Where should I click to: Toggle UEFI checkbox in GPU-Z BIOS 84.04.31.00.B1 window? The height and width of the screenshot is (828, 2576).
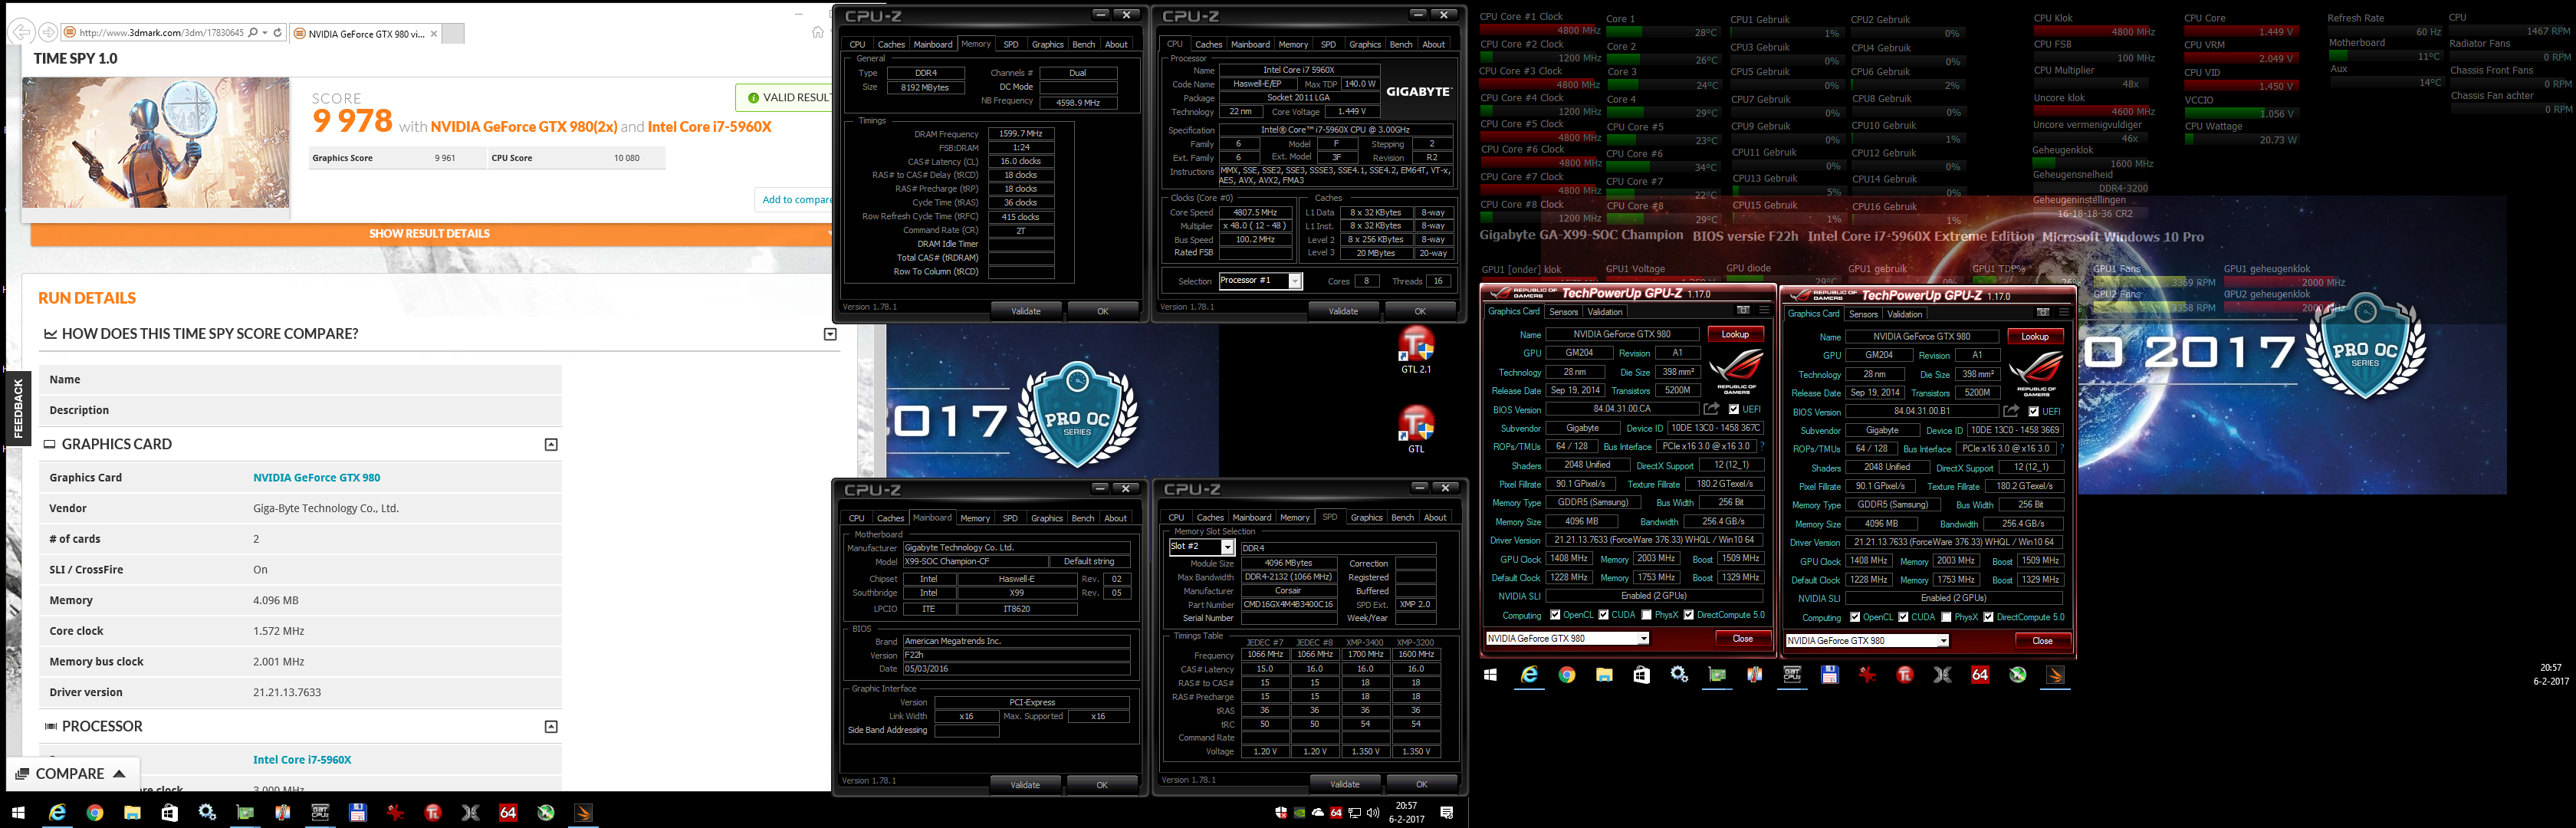point(2034,411)
